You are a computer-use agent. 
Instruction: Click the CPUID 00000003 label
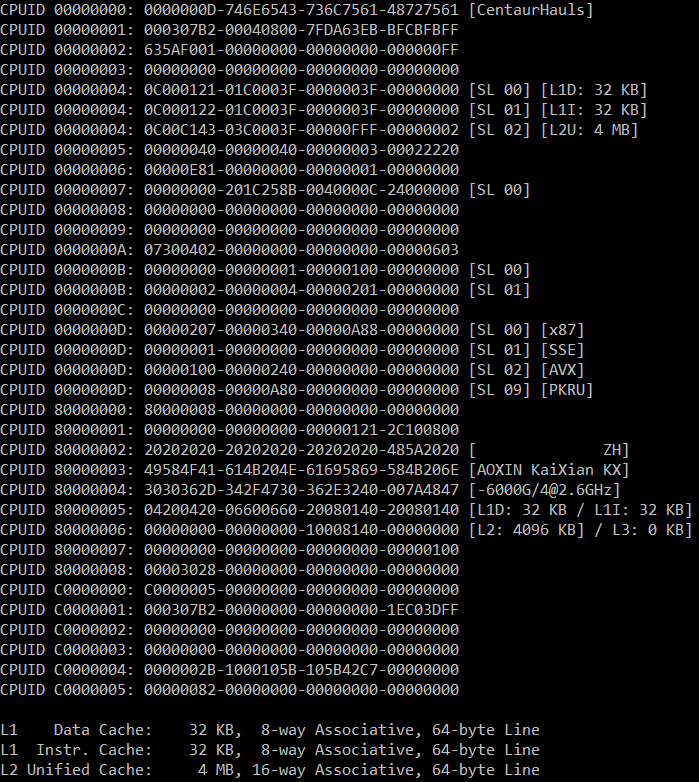(x=66, y=70)
